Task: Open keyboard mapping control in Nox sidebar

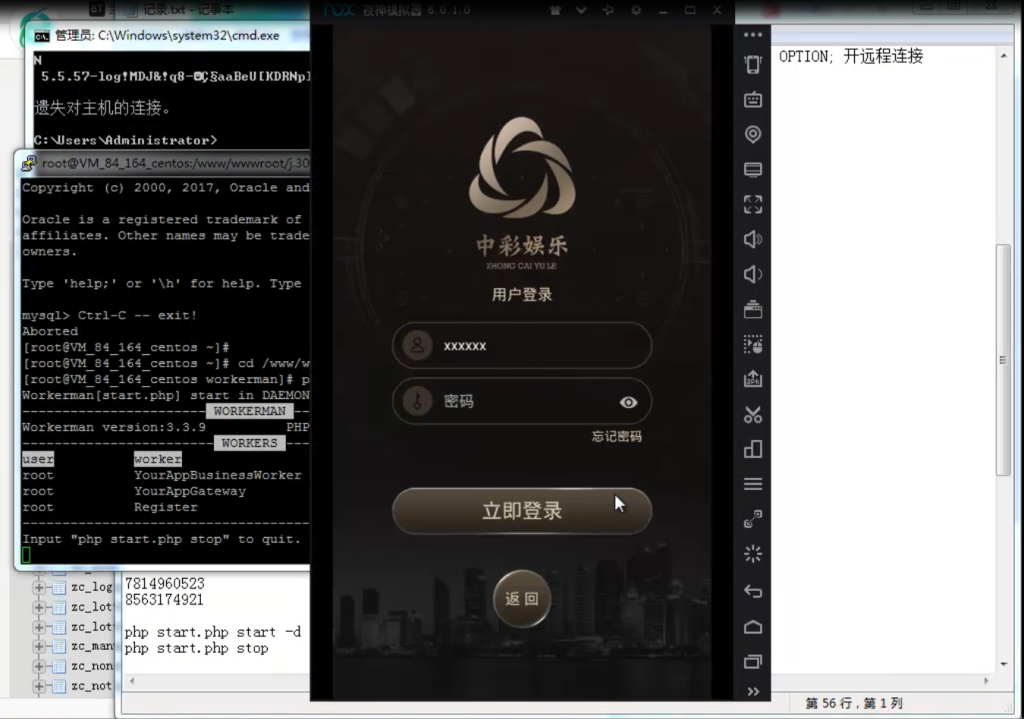Action: pos(753,99)
